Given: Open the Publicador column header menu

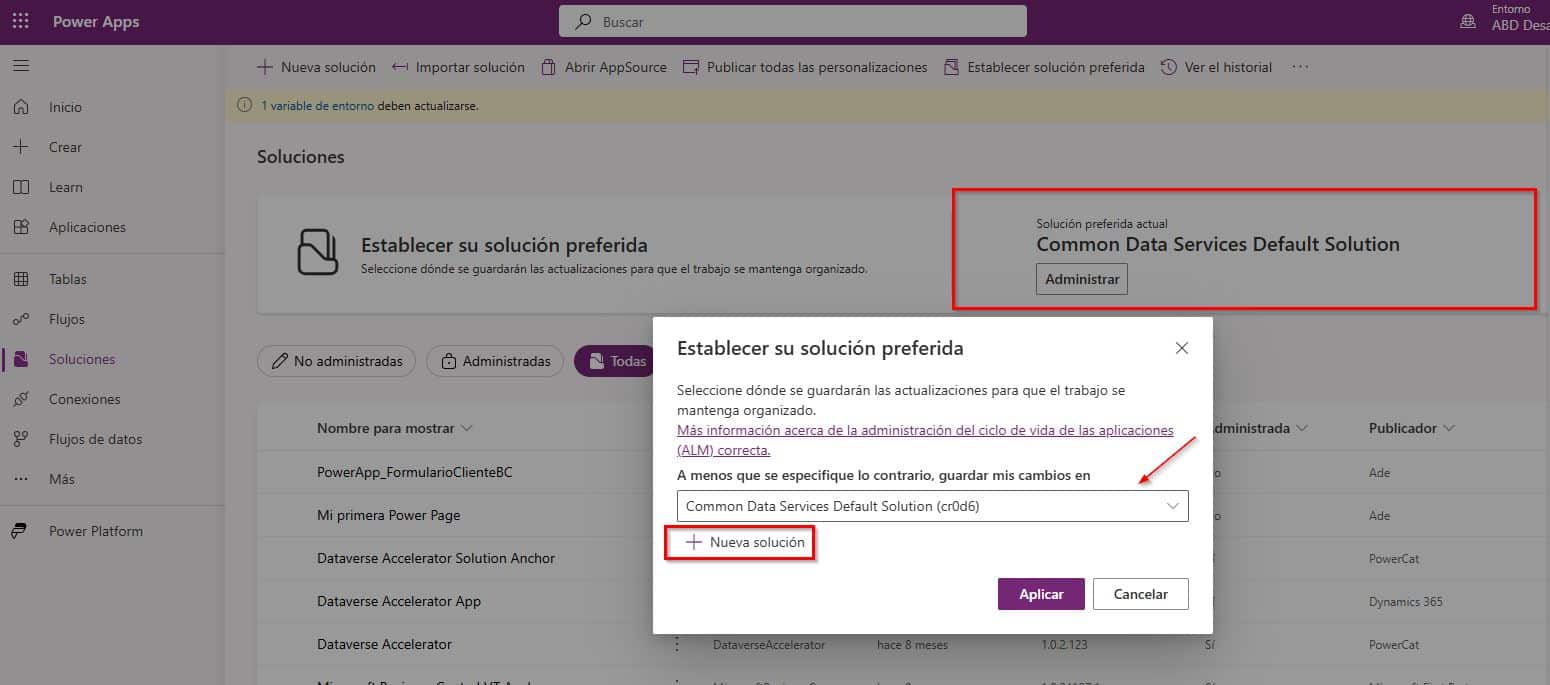Looking at the screenshot, I should click(1412, 428).
